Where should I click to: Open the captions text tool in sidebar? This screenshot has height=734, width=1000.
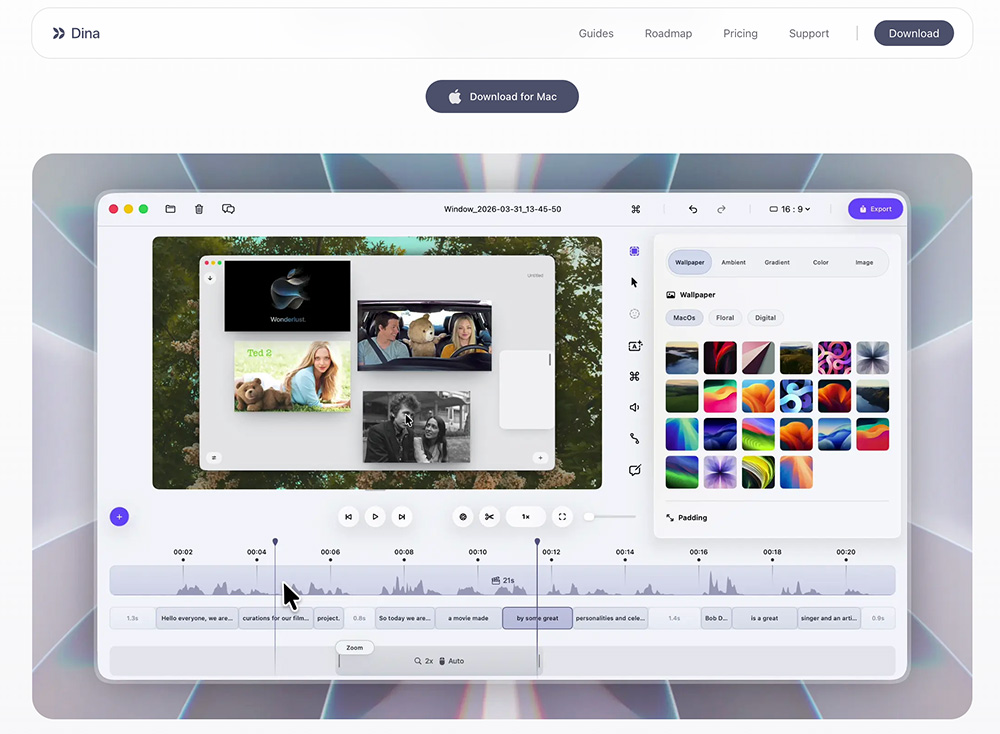(635, 346)
